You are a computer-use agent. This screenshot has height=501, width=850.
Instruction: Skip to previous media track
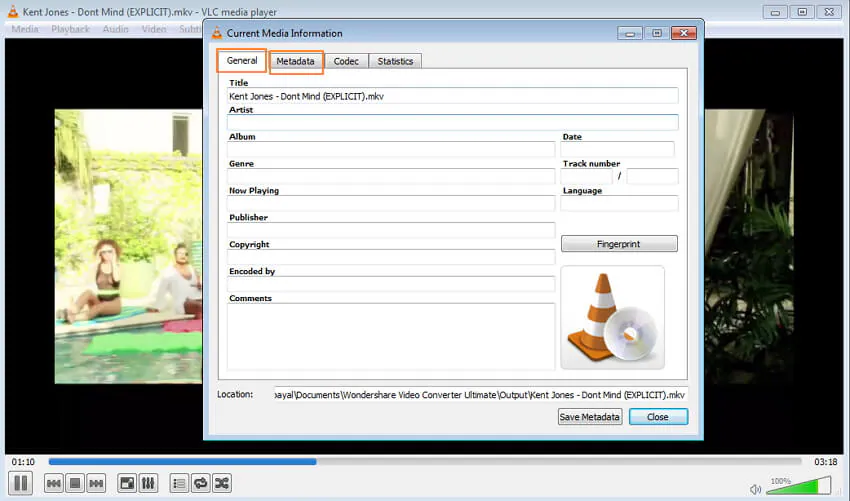pyautogui.click(x=54, y=483)
